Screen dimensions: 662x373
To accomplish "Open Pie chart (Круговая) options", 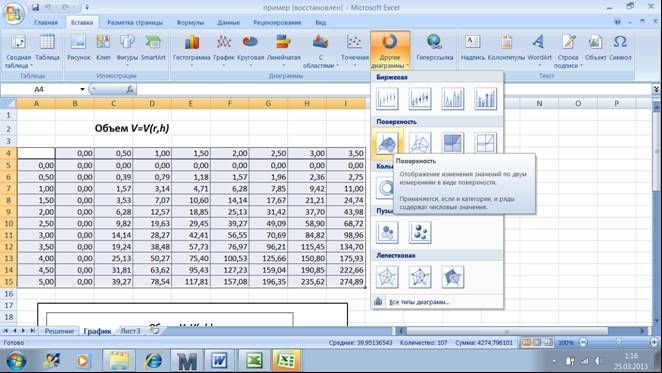I will click(x=250, y=51).
